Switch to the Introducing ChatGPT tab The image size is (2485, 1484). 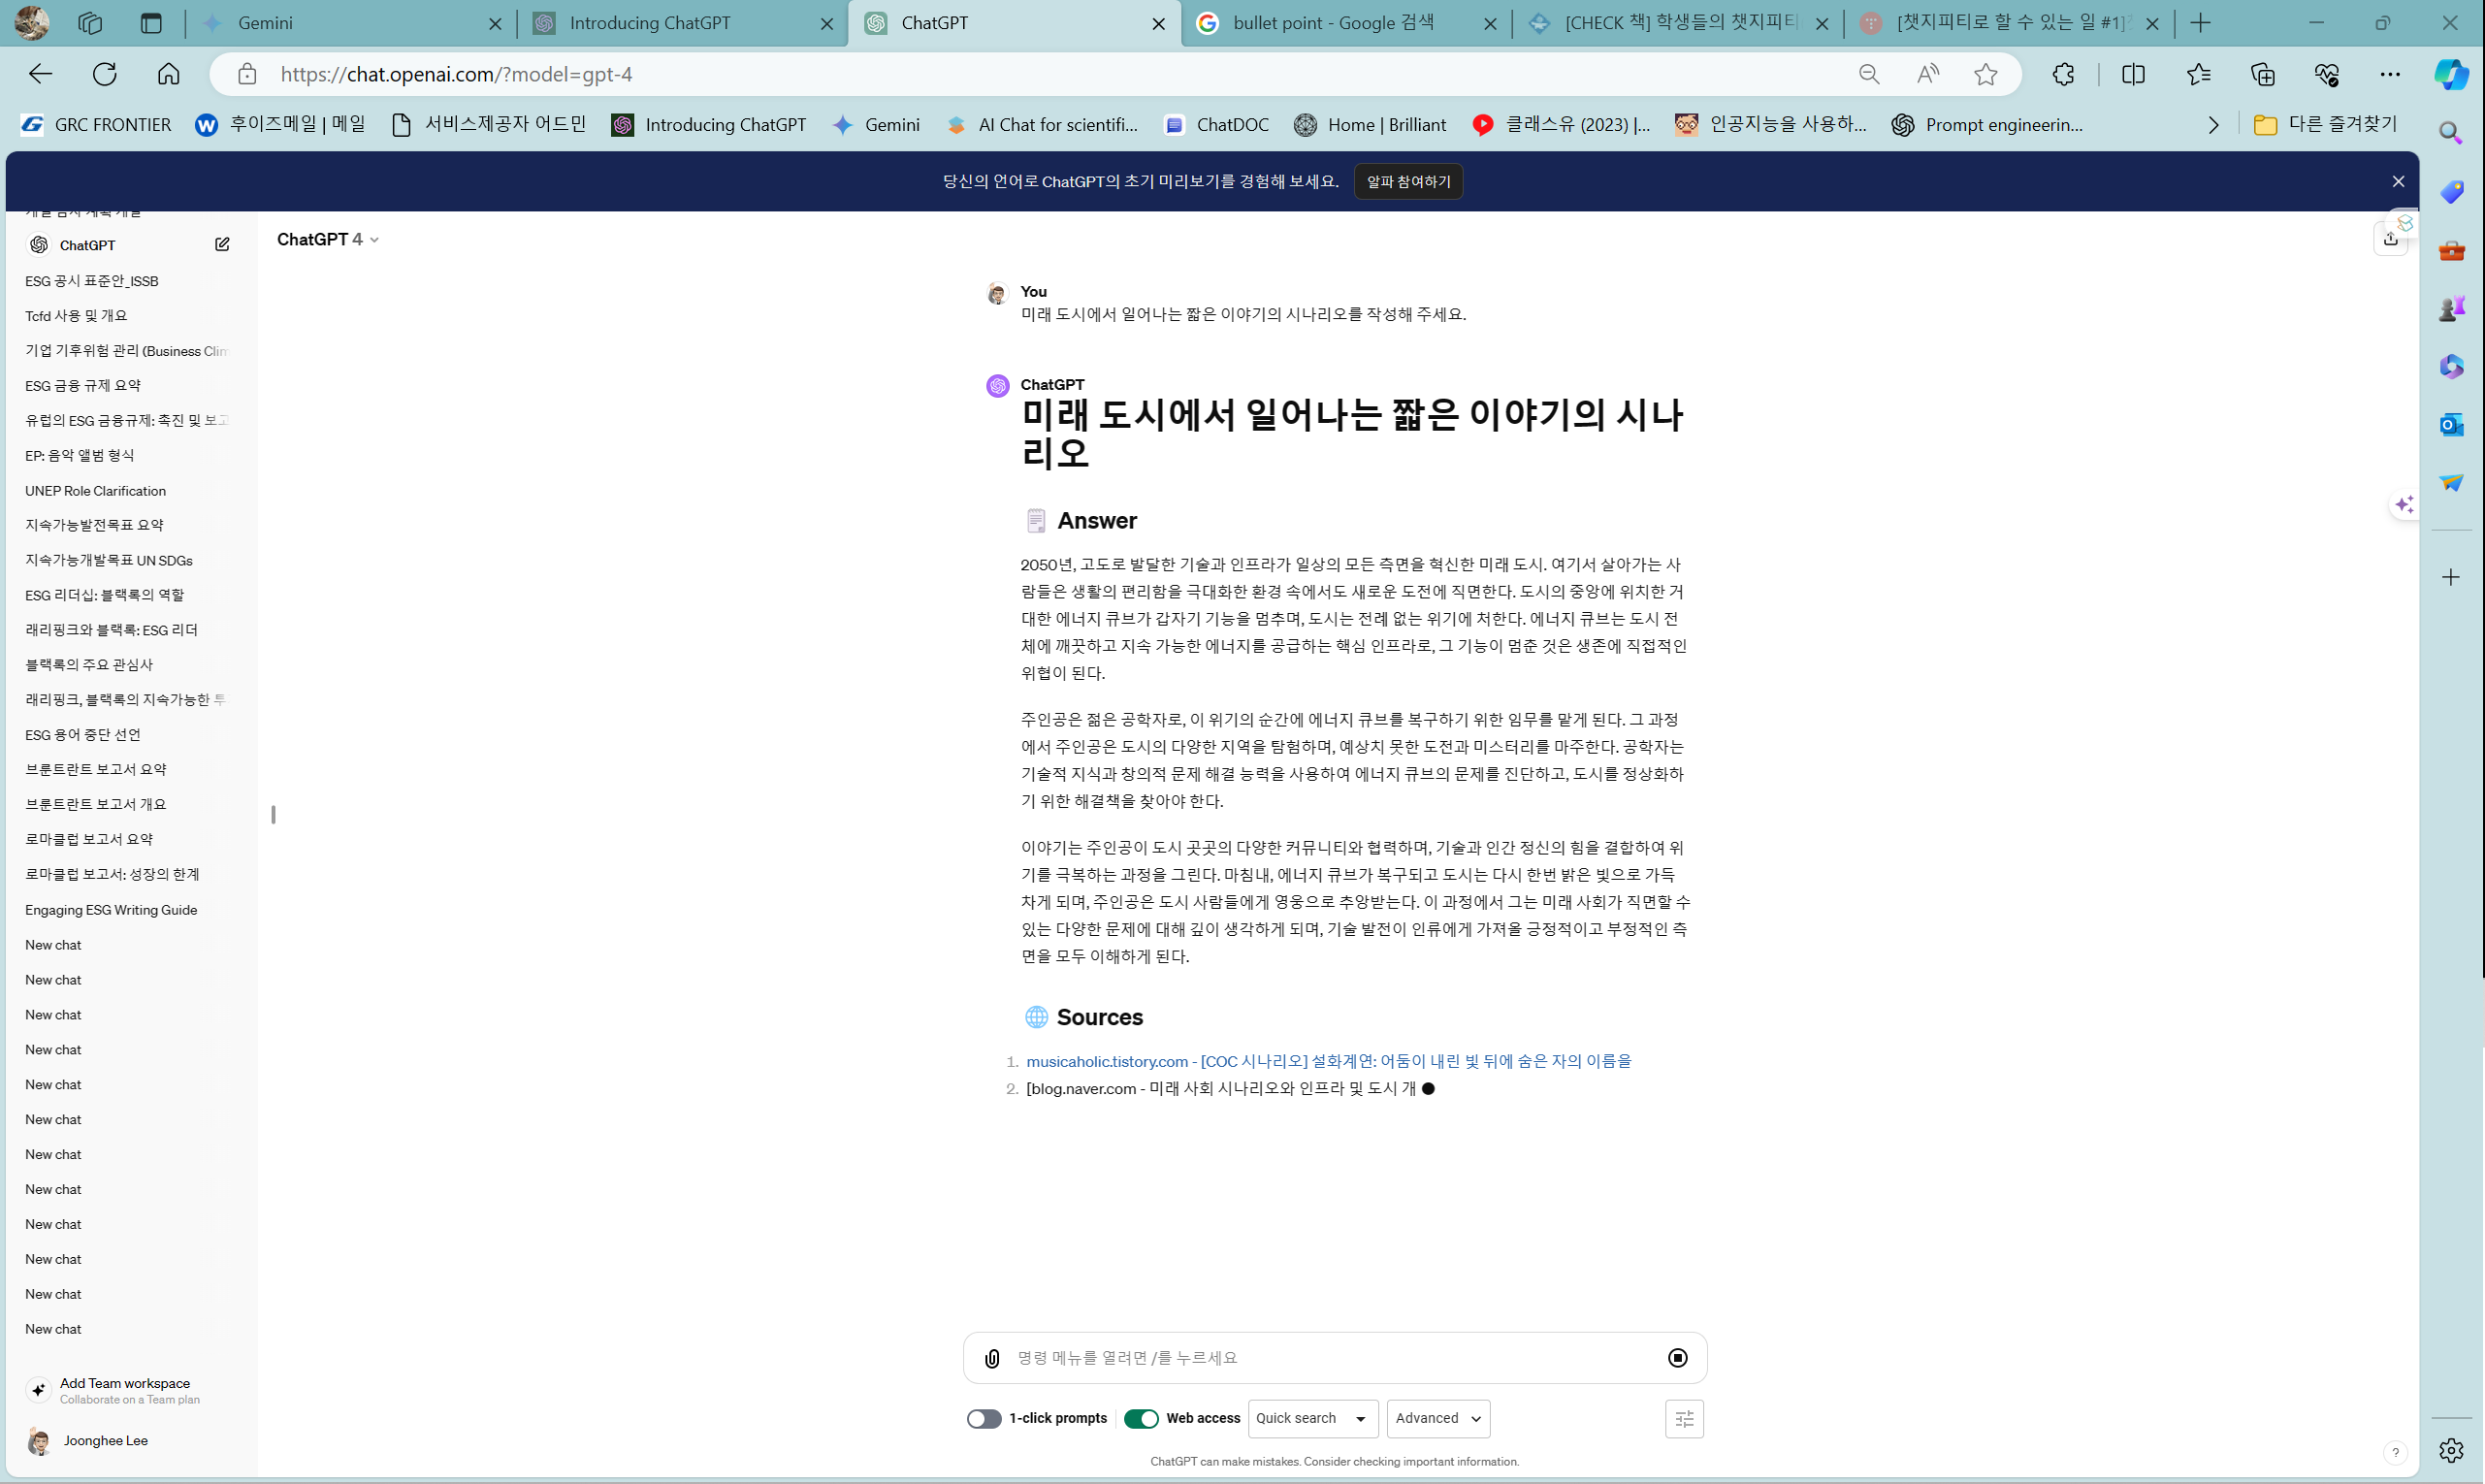[680, 23]
